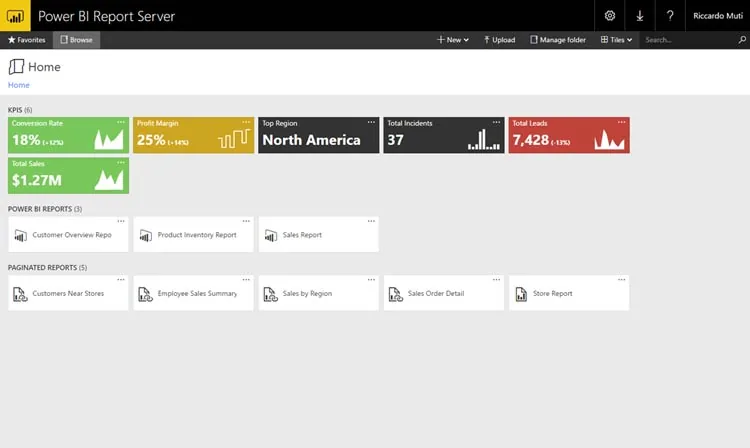Click the Power BI logo icon
The image size is (750, 448).
point(15,16)
